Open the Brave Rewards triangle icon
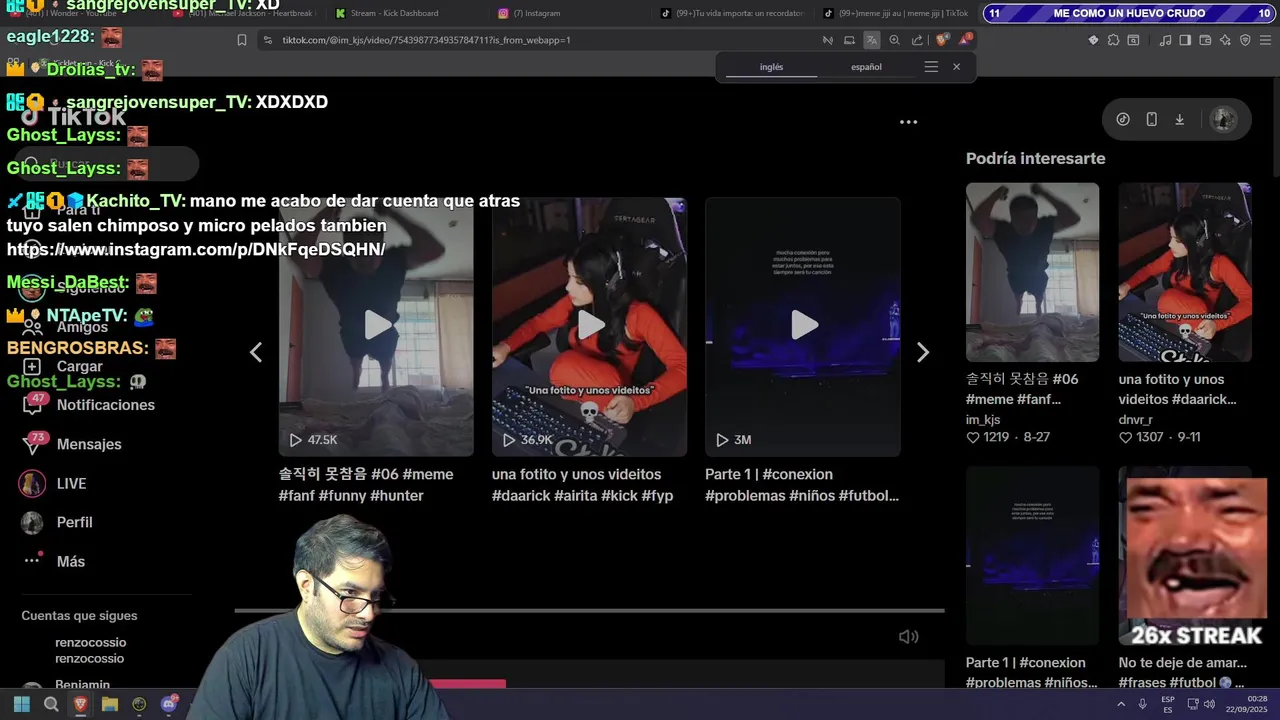The image size is (1280, 720). tap(965, 40)
